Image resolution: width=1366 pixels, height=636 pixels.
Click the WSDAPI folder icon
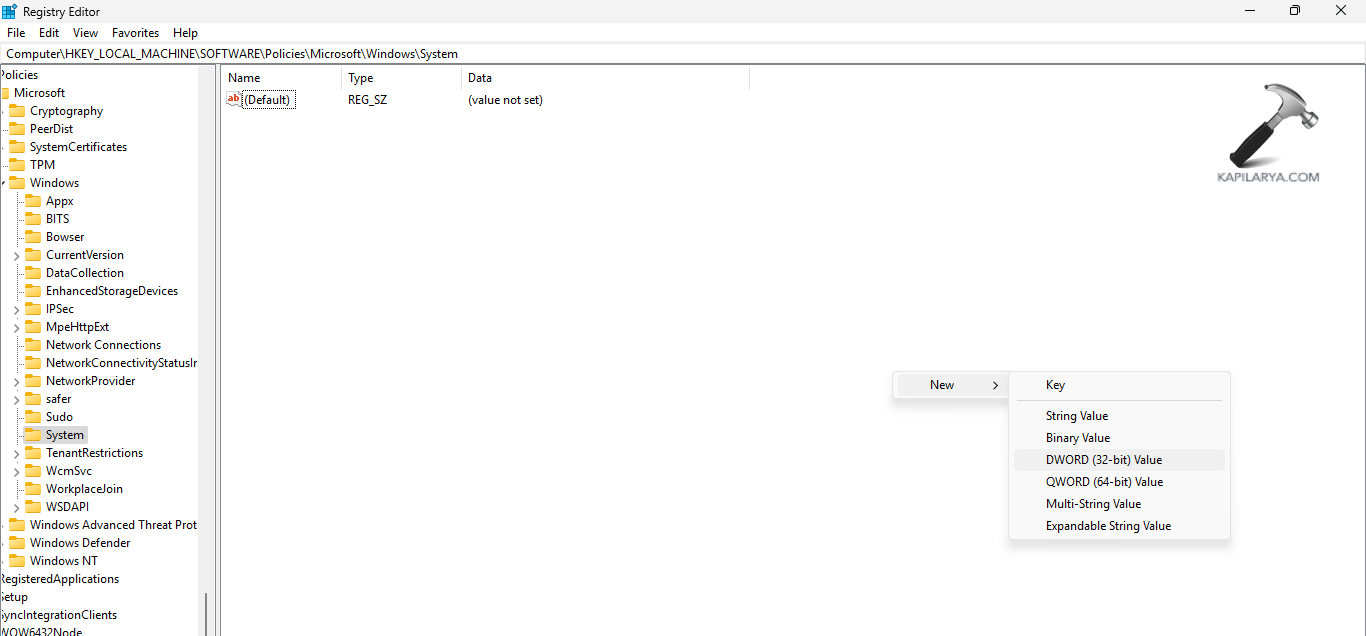click(33, 507)
